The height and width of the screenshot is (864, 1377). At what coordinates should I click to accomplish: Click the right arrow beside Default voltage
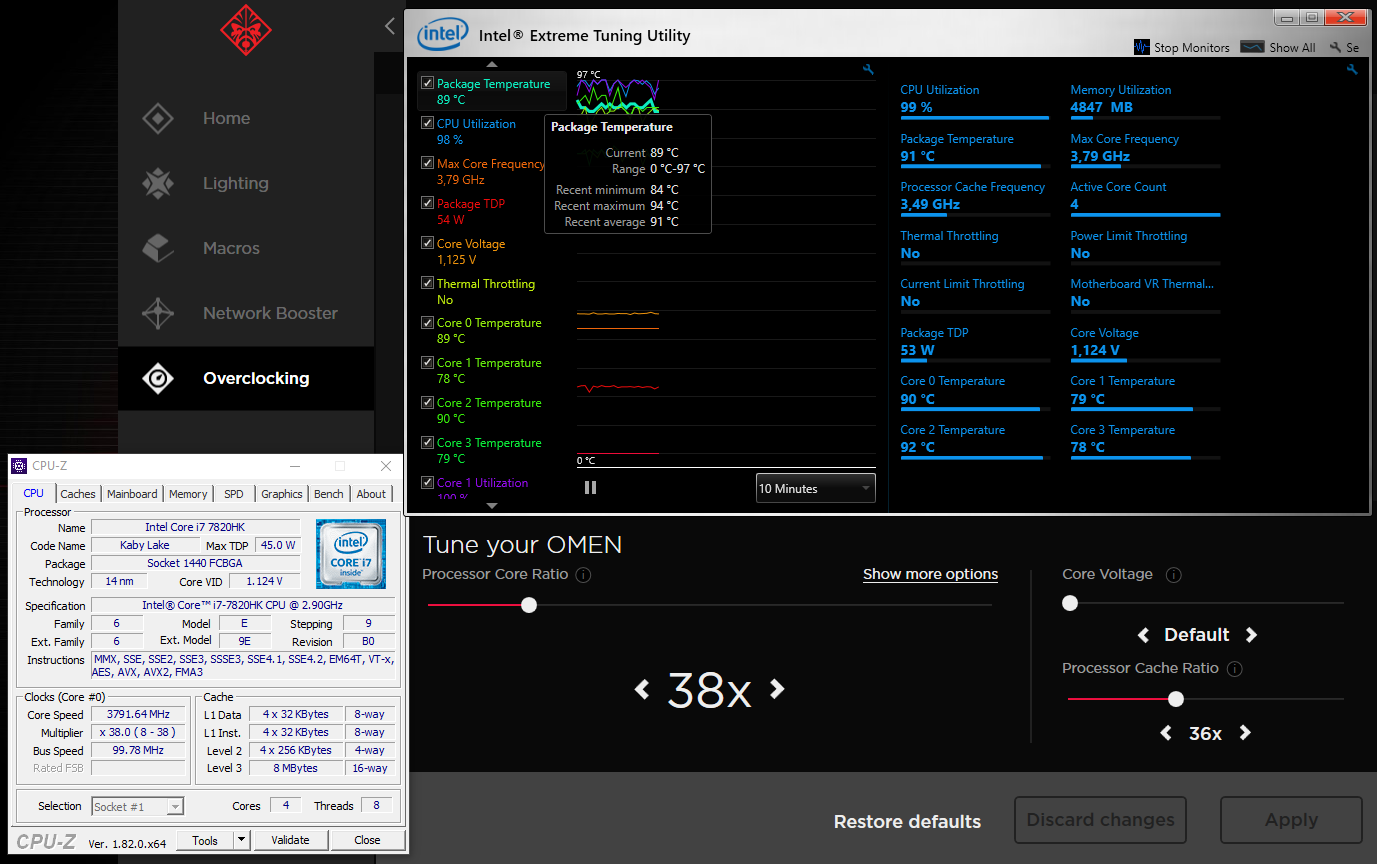1251,635
